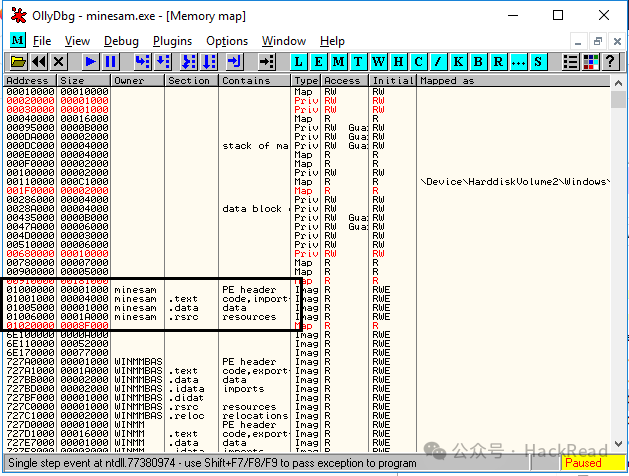Restart program with the rewind icon
The width and height of the screenshot is (629, 476).
pos(39,62)
